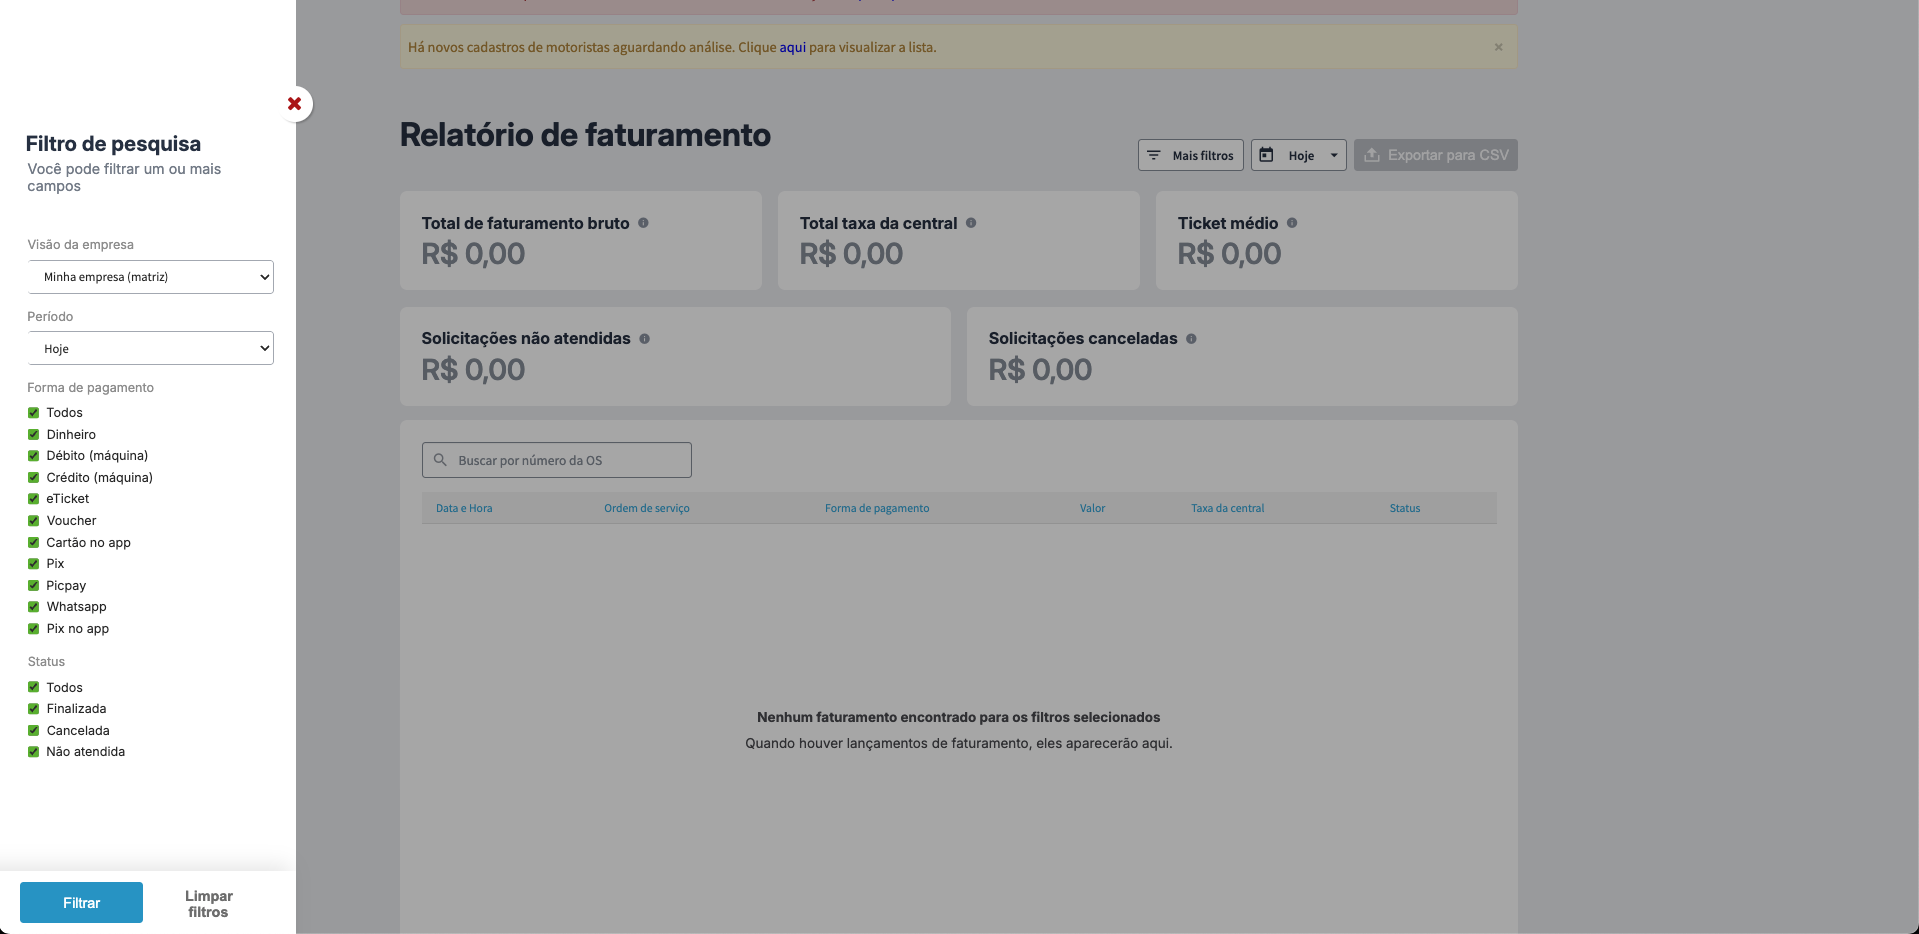Uncheck the Cancelada status checkbox
Image resolution: width=1919 pixels, height=934 pixels.
point(34,731)
